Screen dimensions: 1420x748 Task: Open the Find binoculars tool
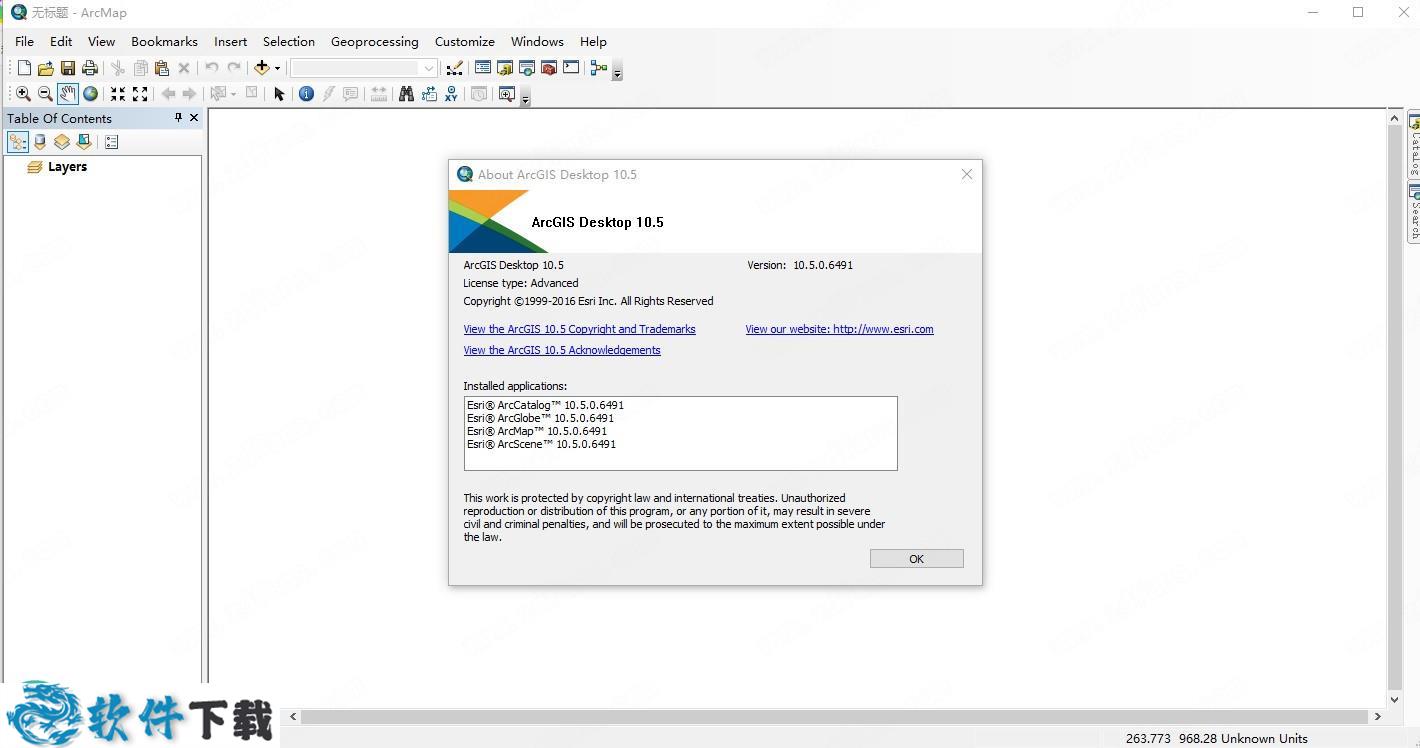point(406,94)
